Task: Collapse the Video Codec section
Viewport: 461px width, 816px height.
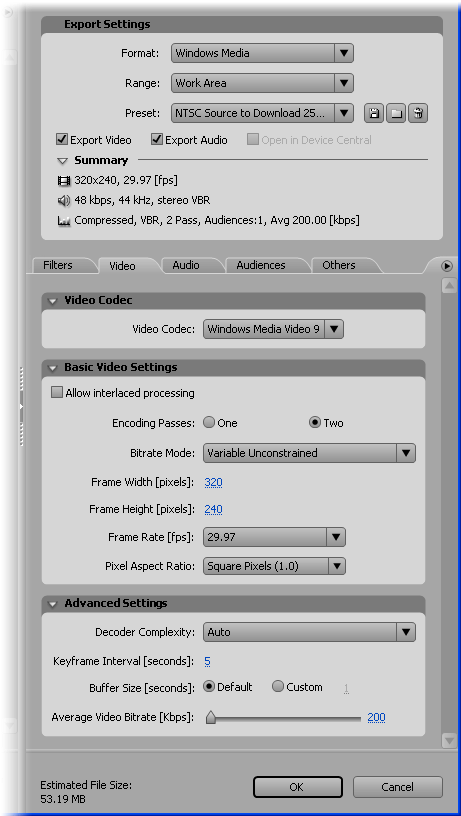Action: point(52,301)
